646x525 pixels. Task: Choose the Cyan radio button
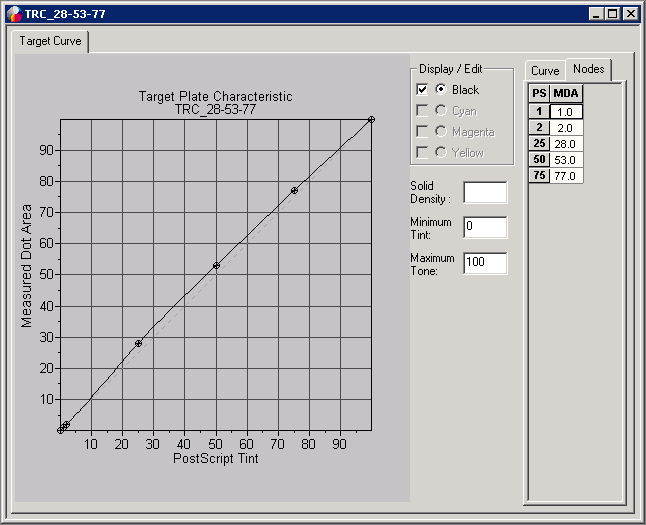tap(441, 110)
